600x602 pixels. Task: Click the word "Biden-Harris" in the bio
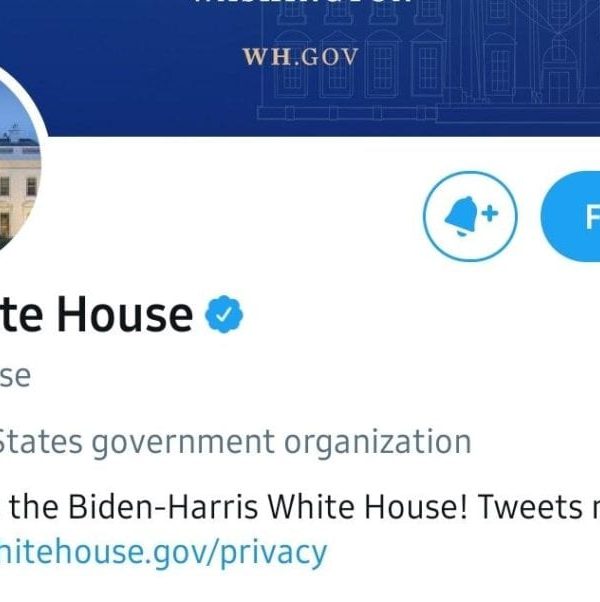point(162,507)
